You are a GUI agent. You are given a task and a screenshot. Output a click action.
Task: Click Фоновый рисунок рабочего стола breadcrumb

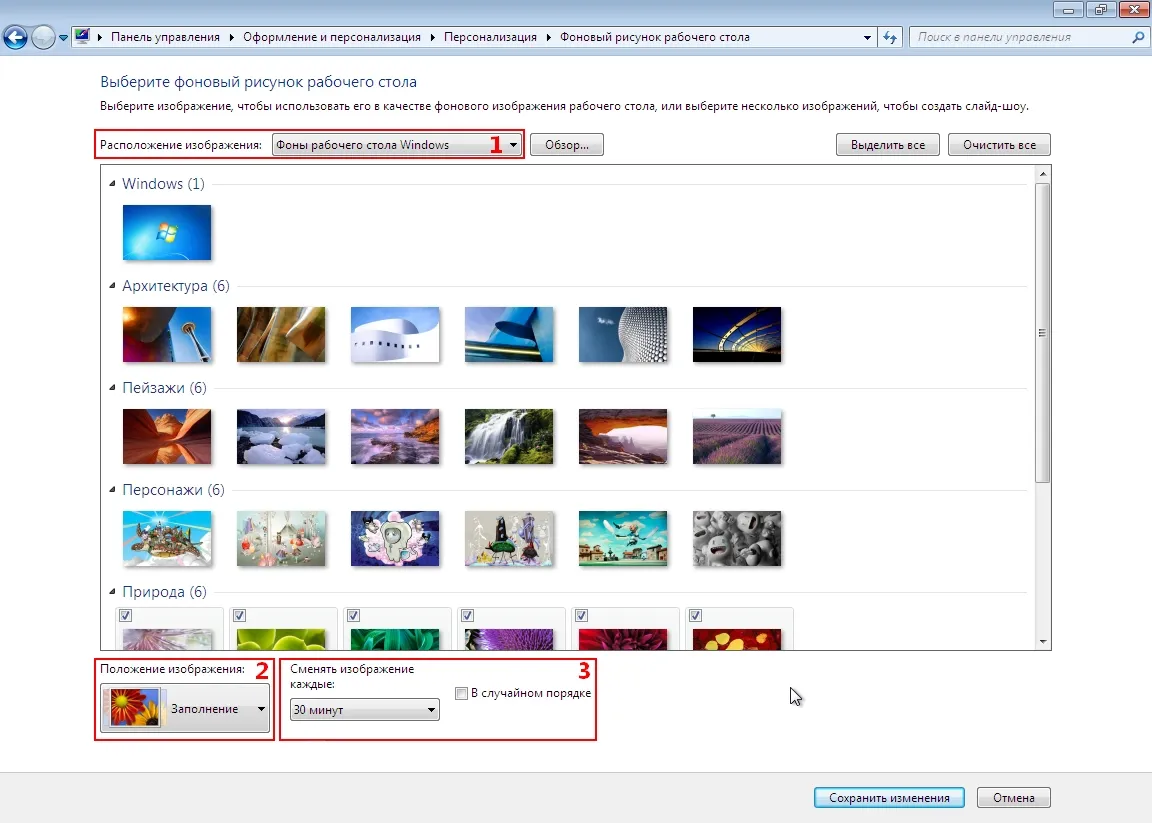click(655, 37)
